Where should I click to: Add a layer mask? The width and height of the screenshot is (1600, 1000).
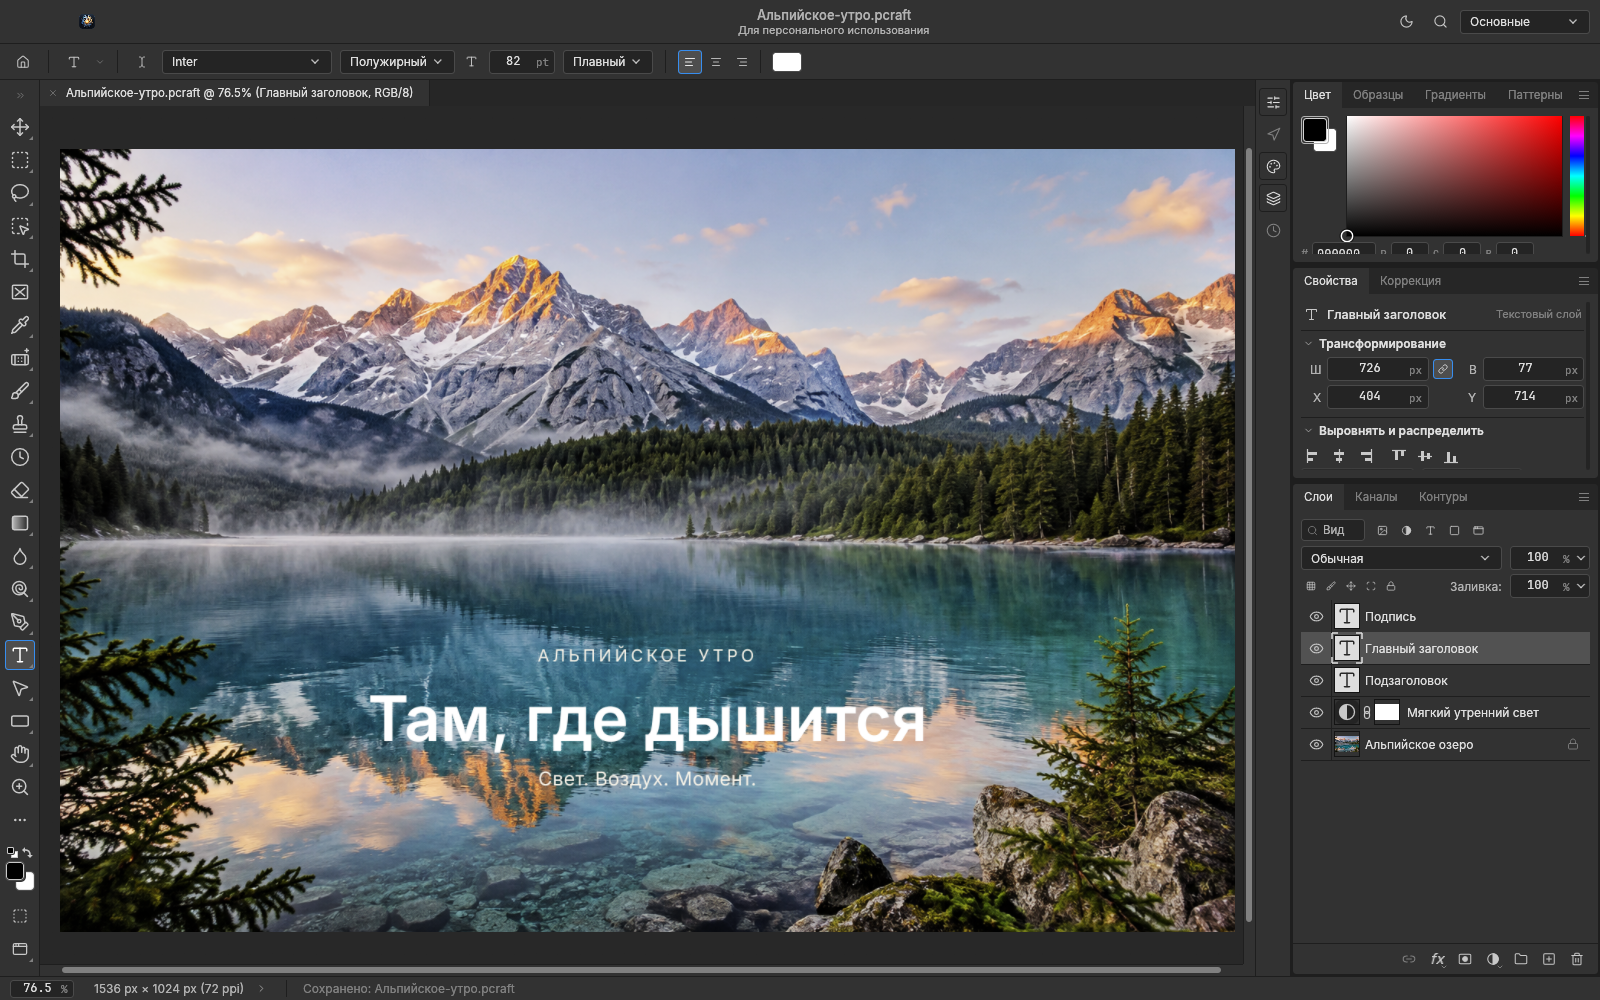[1465, 959]
